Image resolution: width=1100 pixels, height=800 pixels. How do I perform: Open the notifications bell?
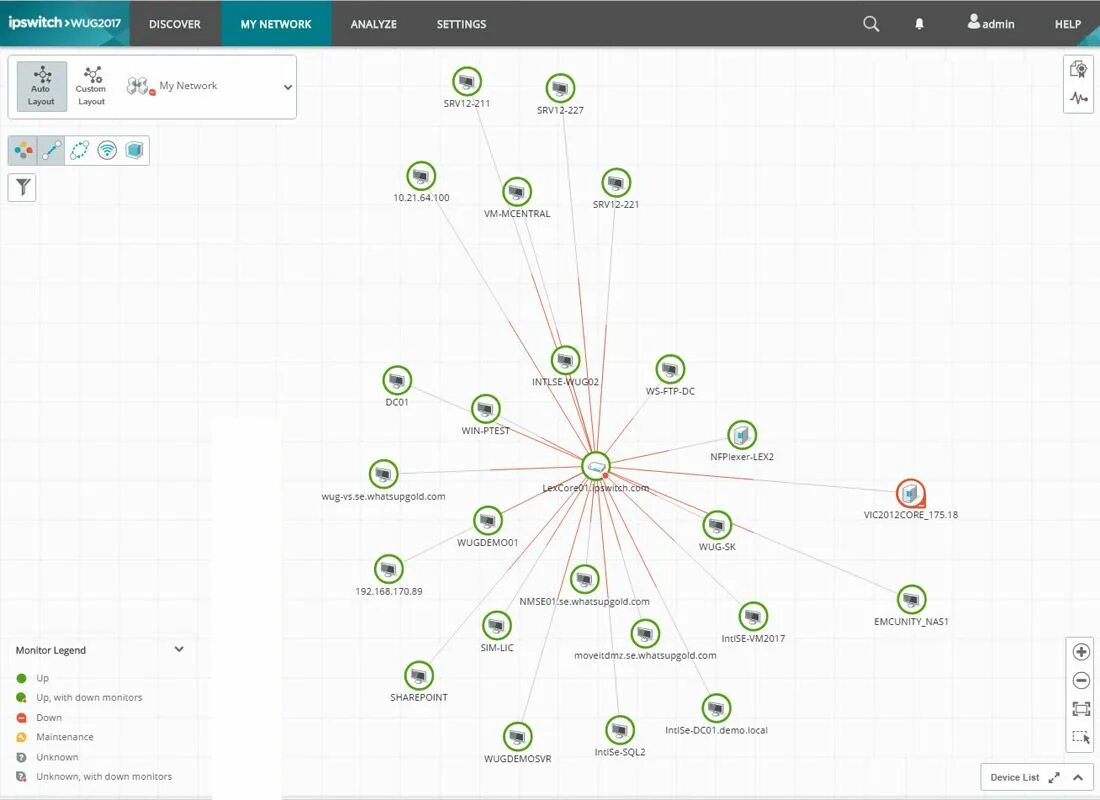click(919, 24)
